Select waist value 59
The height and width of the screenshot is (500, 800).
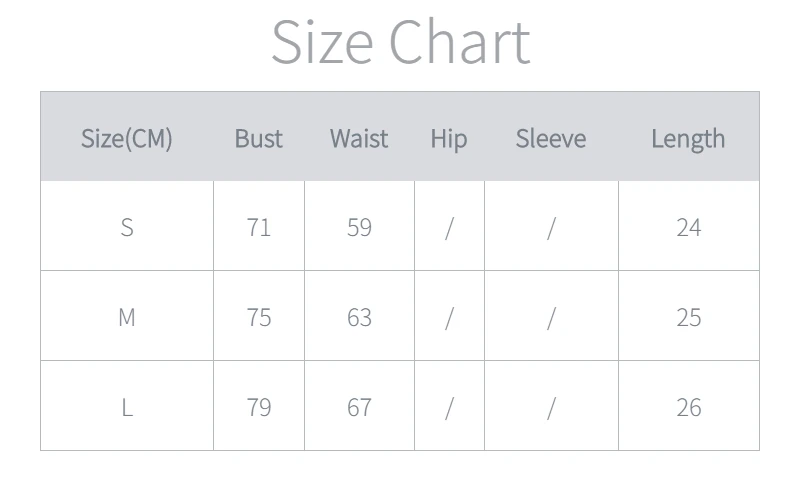point(359,227)
